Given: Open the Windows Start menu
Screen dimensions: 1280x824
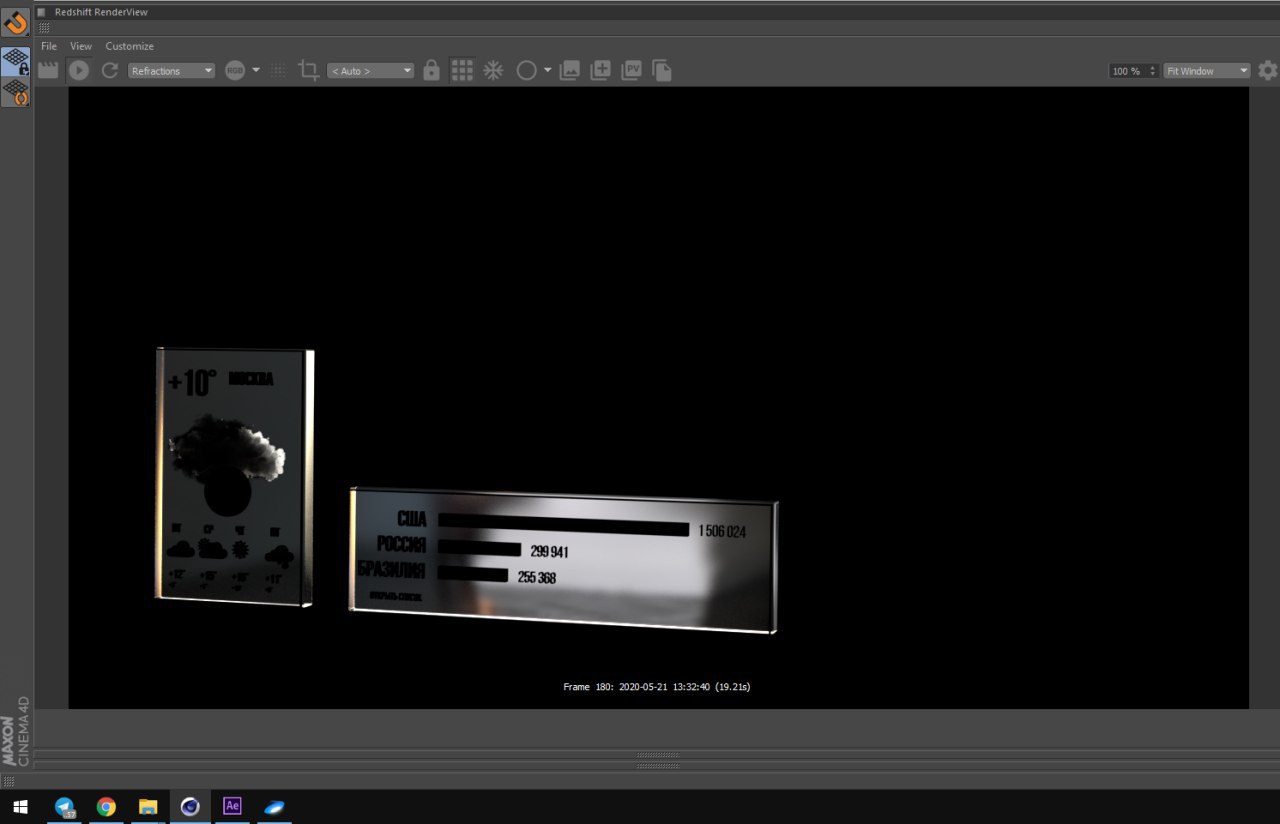Looking at the screenshot, I should (20, 806).
